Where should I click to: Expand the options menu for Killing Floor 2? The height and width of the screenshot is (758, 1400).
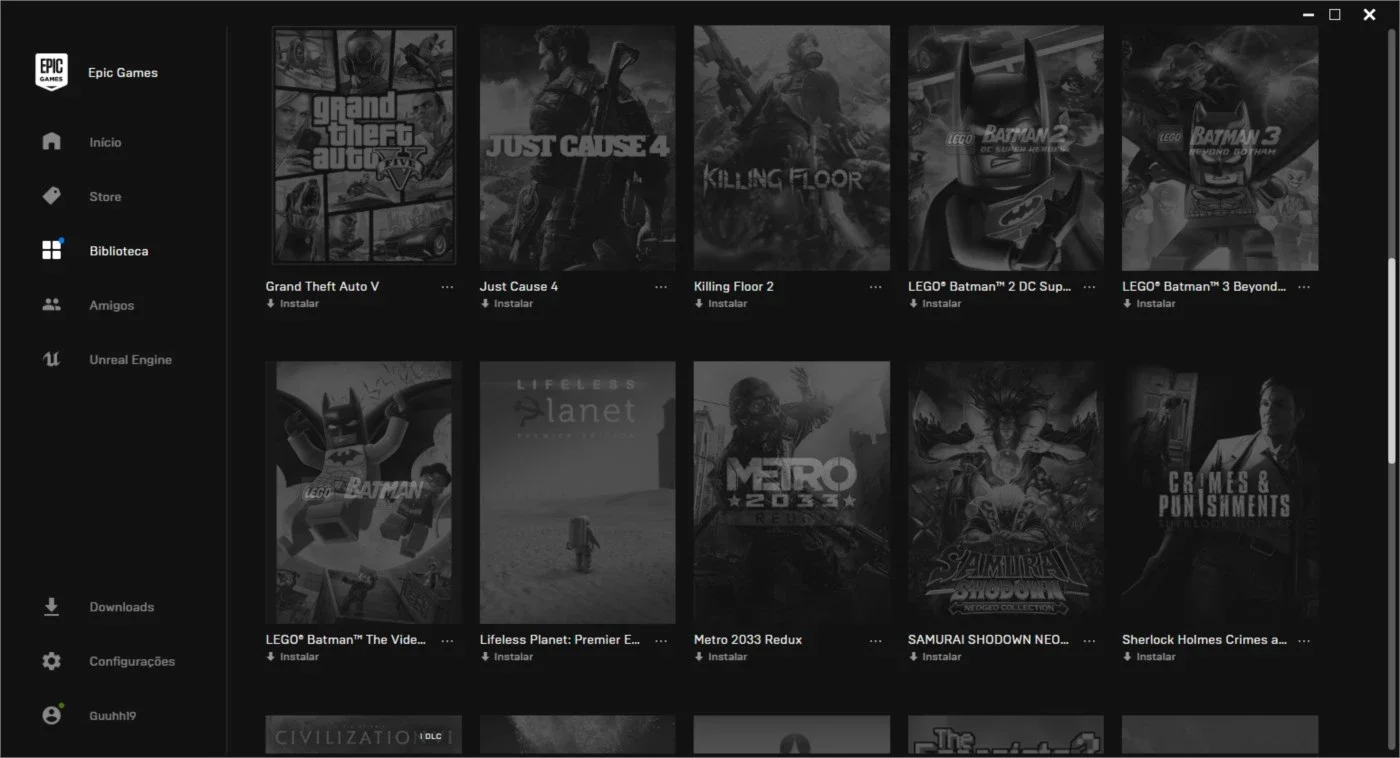[x=875, y=287]
